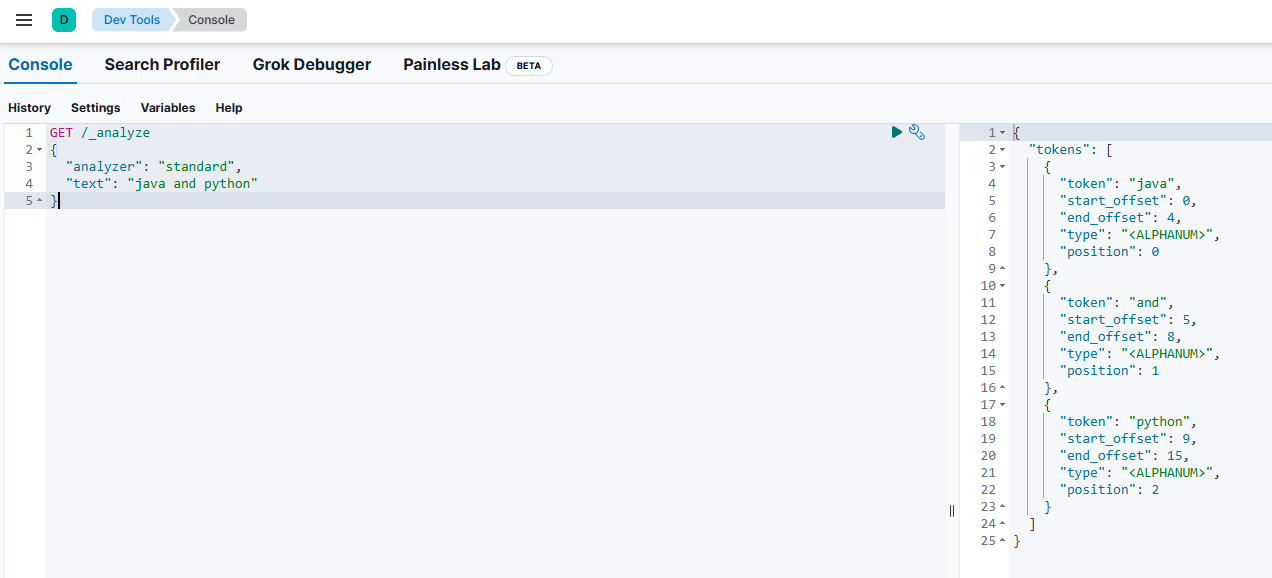This screenshot has width=1272, height=578.
Task: Collapse the root object in response line 1
Action: [x=1002, y=133]
